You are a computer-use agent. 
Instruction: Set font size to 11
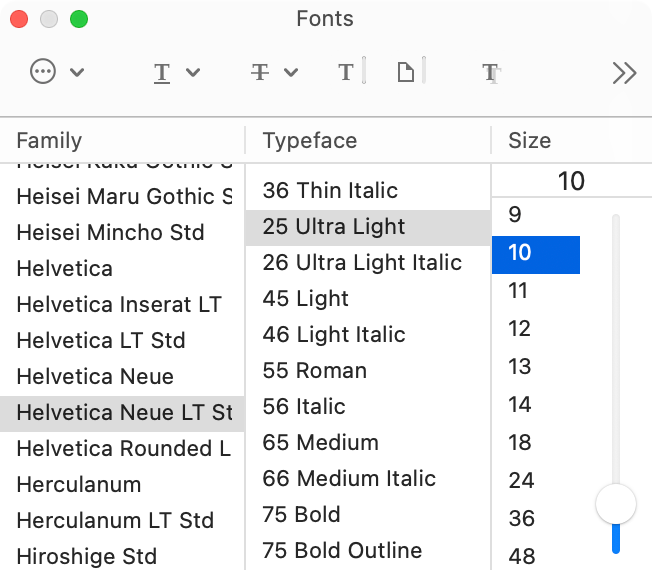tap(536, 291)
